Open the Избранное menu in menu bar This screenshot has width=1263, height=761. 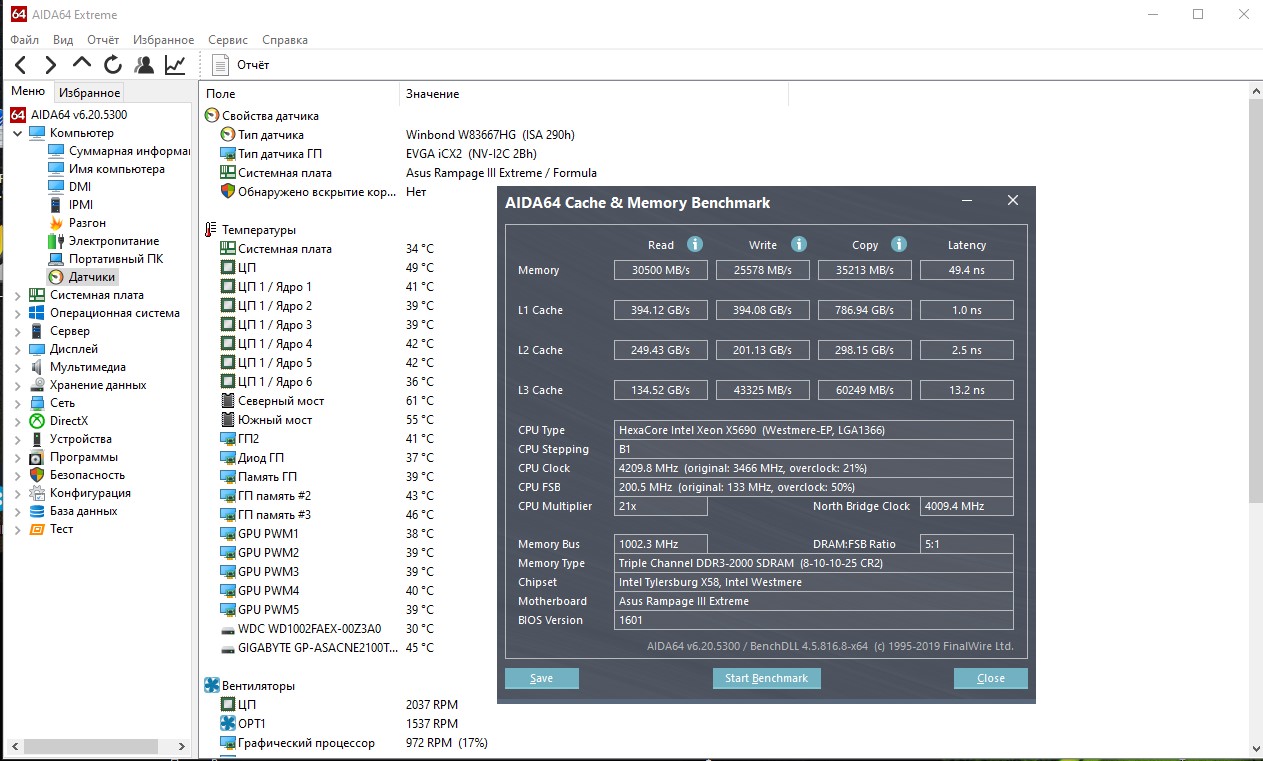click(163, 40)
